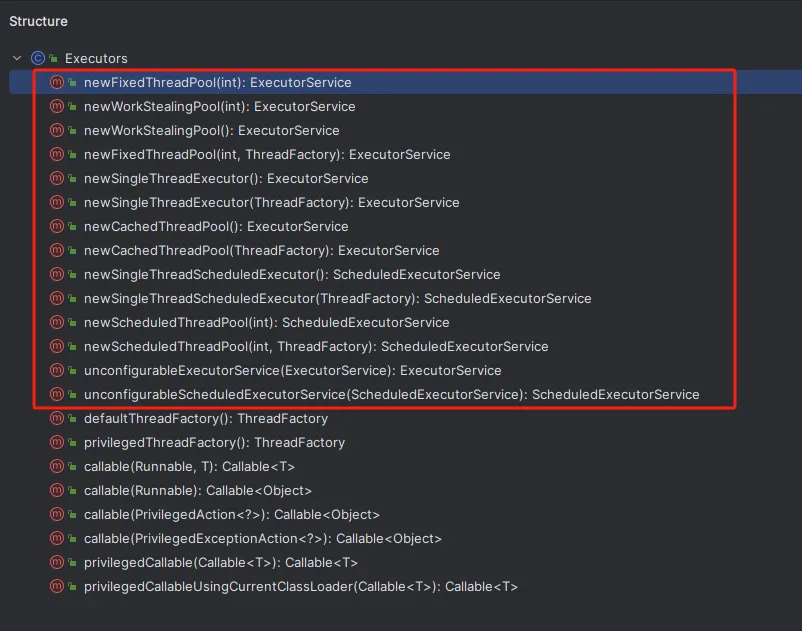The height and width of the screenshot is (631, 802).
Task: Click method icon of newScheduledThreadPool(int, ThreadFactory)
Action: coord(57,347)
